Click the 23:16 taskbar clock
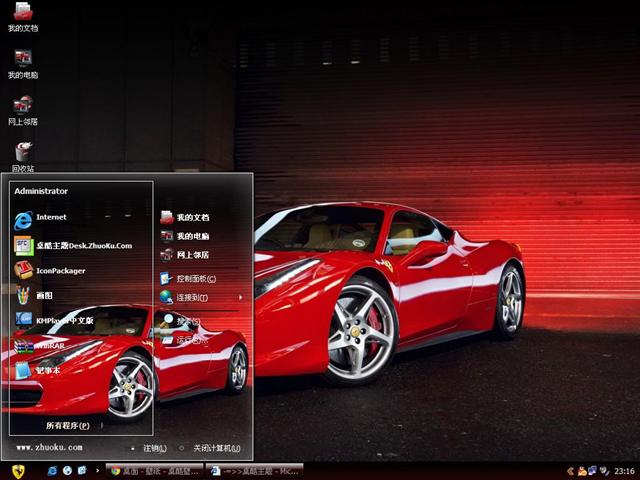 624,471
